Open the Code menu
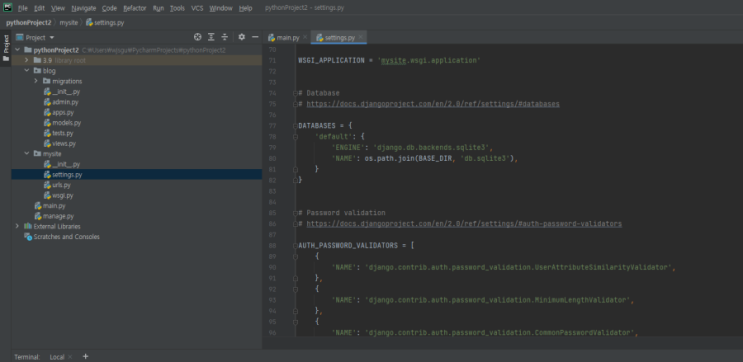 (x=109, y=8)
